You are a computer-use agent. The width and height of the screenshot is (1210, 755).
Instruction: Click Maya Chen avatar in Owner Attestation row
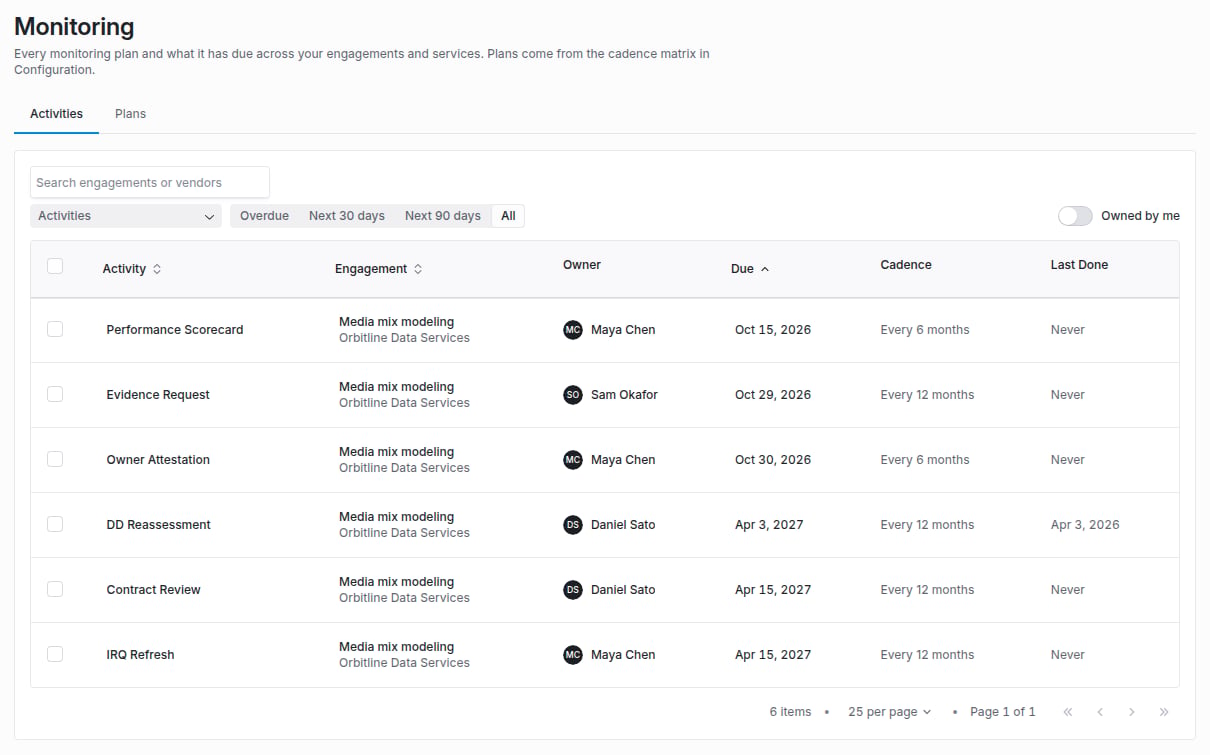[573, 460]
